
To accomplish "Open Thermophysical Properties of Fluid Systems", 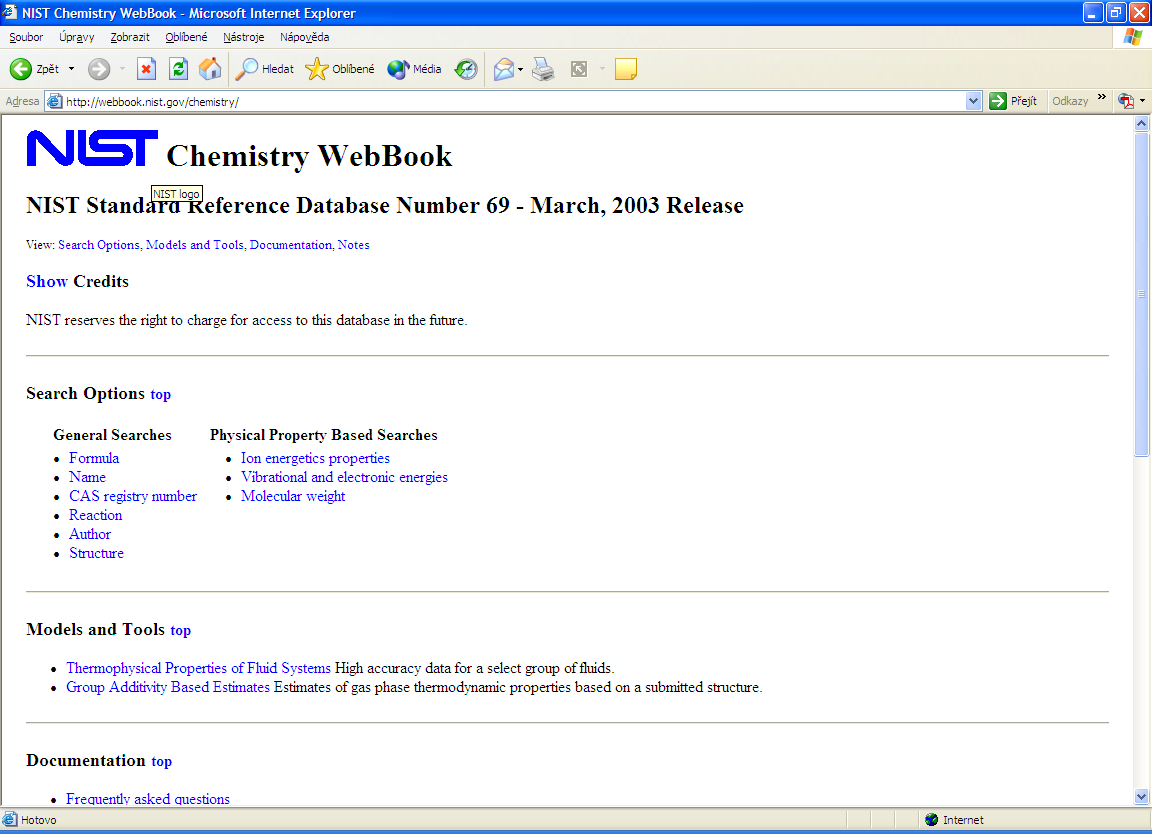I will 198,668.
